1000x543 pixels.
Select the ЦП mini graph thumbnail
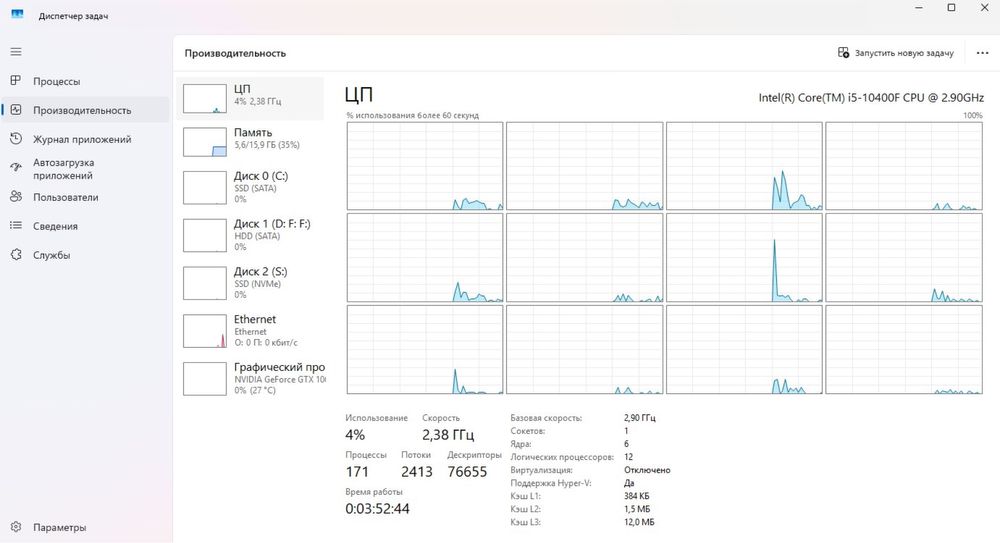tap(205, 98)
